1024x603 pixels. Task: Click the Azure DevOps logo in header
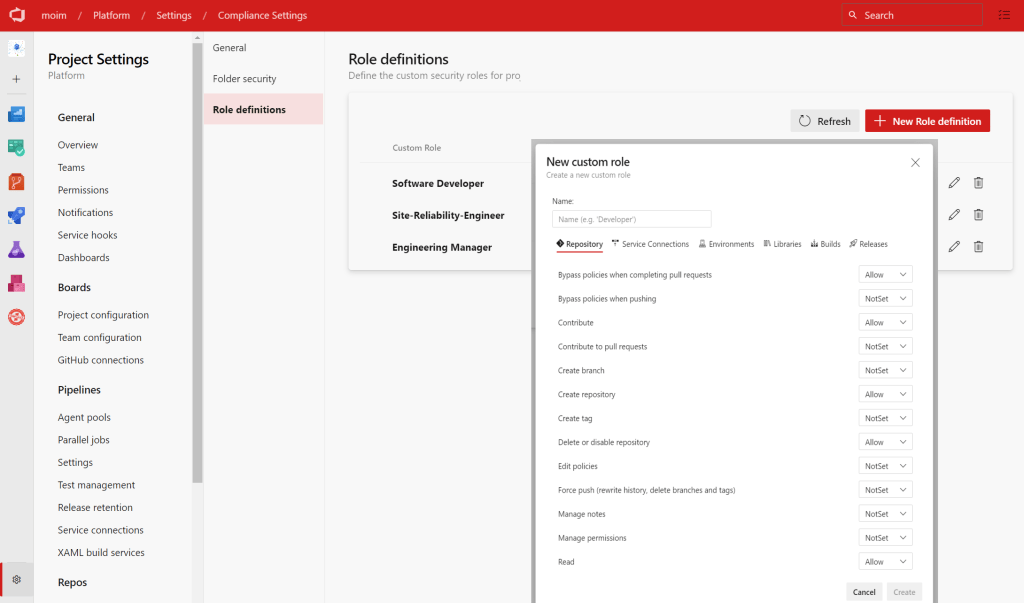point(17,15)
